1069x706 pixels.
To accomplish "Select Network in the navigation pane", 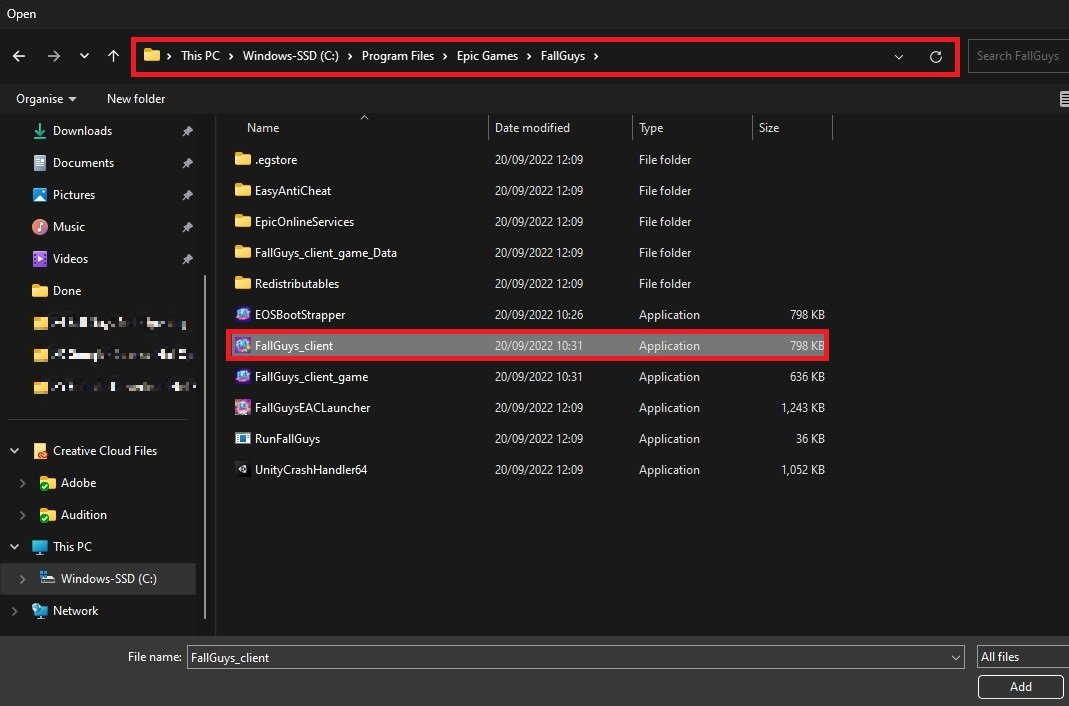I will (75, 611).
